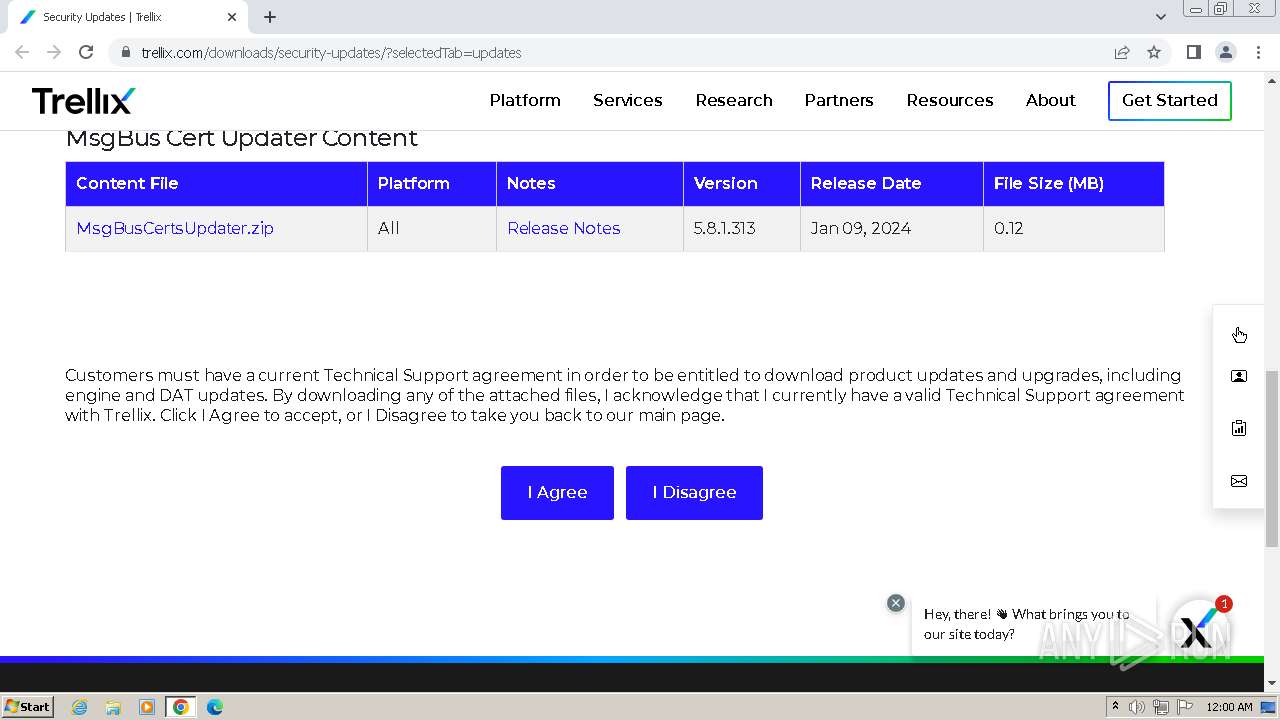Click the file size cell 0.12
1280x720 pixels.
click(x=1074, y=229)
